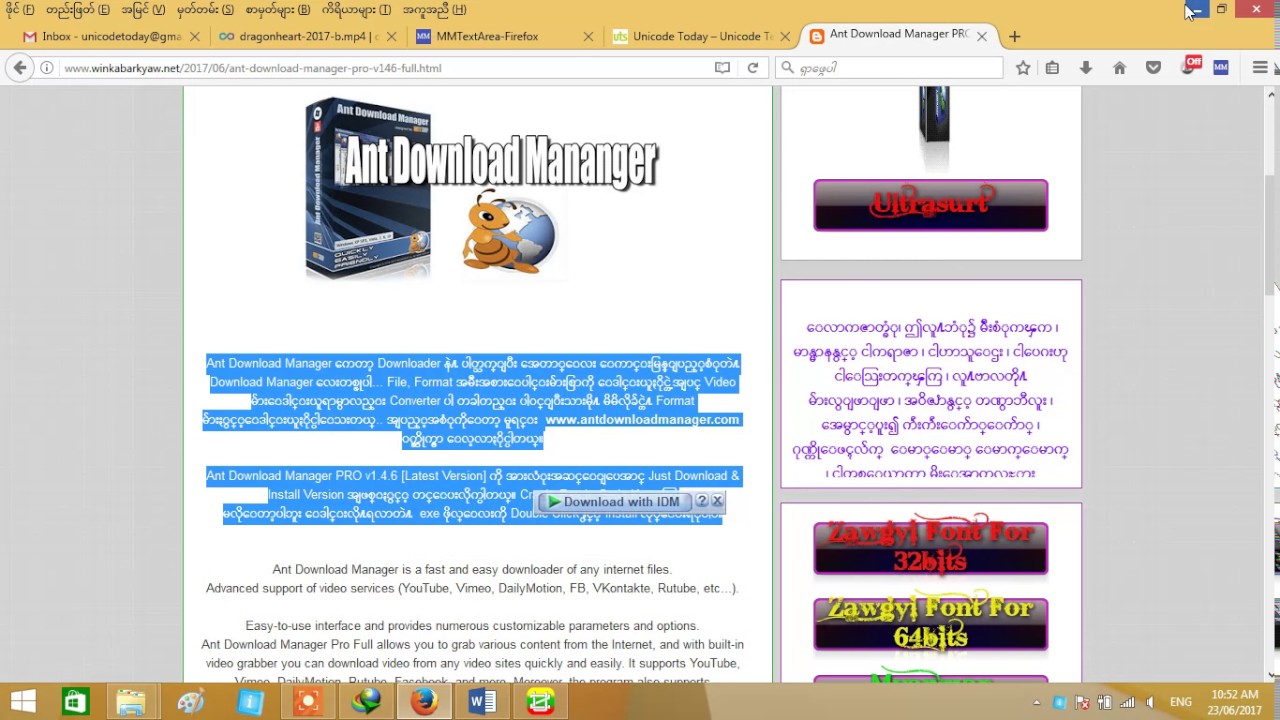
Task: Open Internet Download Manager taskbar icon
Action: [366, 702]
